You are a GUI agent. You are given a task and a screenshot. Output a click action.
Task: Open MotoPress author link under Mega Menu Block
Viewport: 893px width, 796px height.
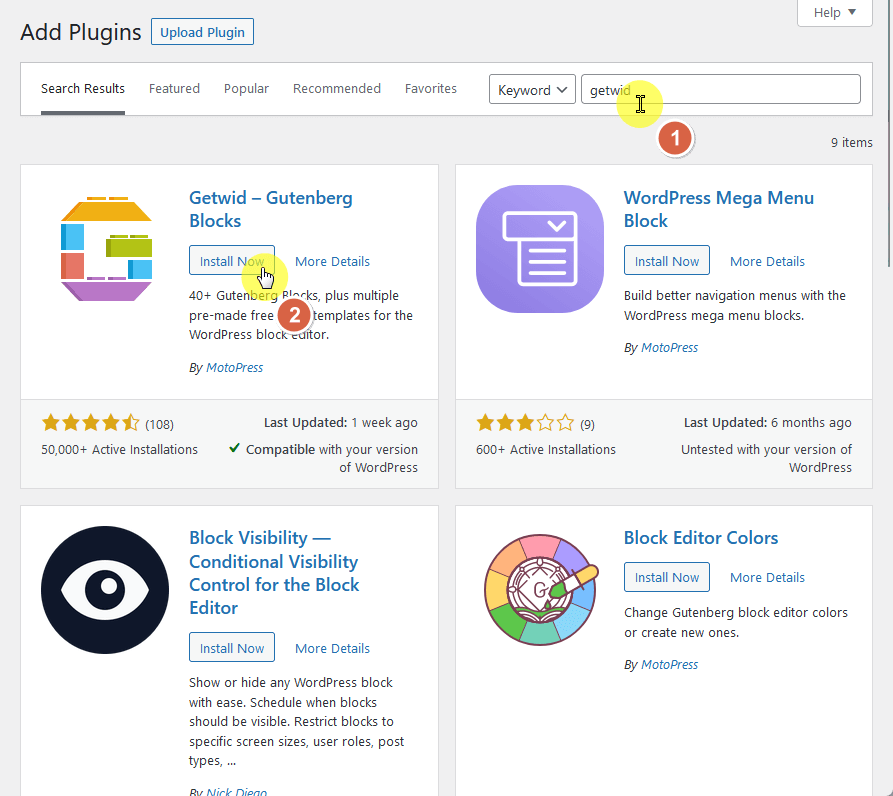[x=669, y=347]
